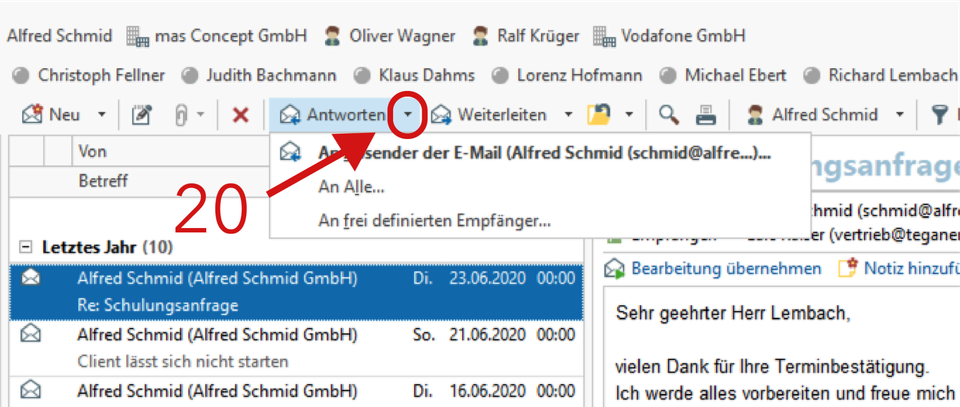This screenshot has height=407, width=960.
Task: Select the 'An Alle...' menu entry
Action: point(539,187)
